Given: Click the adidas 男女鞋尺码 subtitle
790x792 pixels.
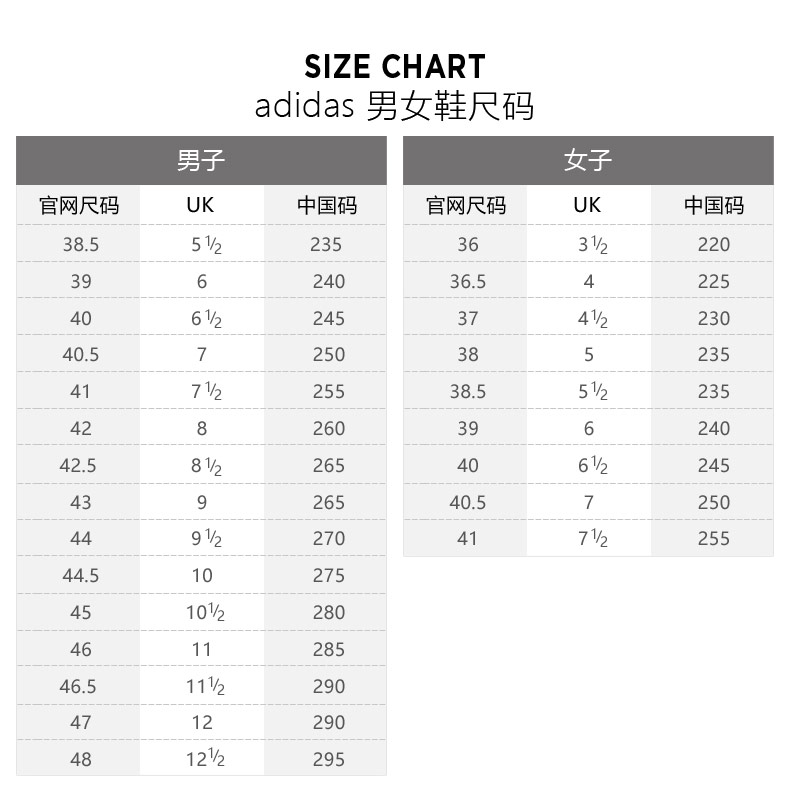Looking at the screenshot, I should point(395,105).
